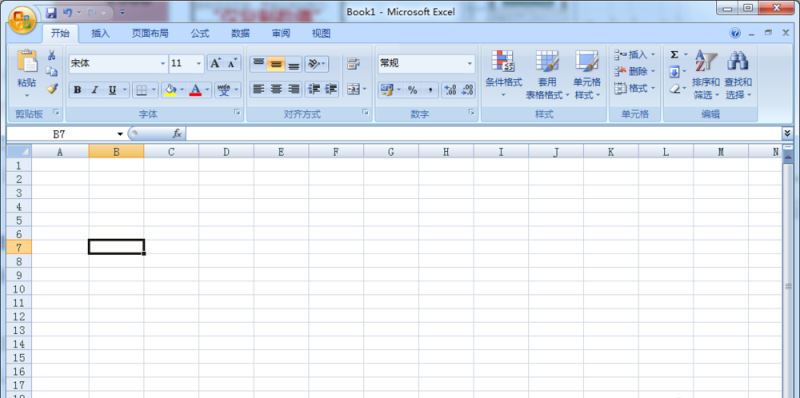This screenshot has height=398, width=800.
Task: Click the Save icon in quick access toolbar
Action: click(51, 12)
